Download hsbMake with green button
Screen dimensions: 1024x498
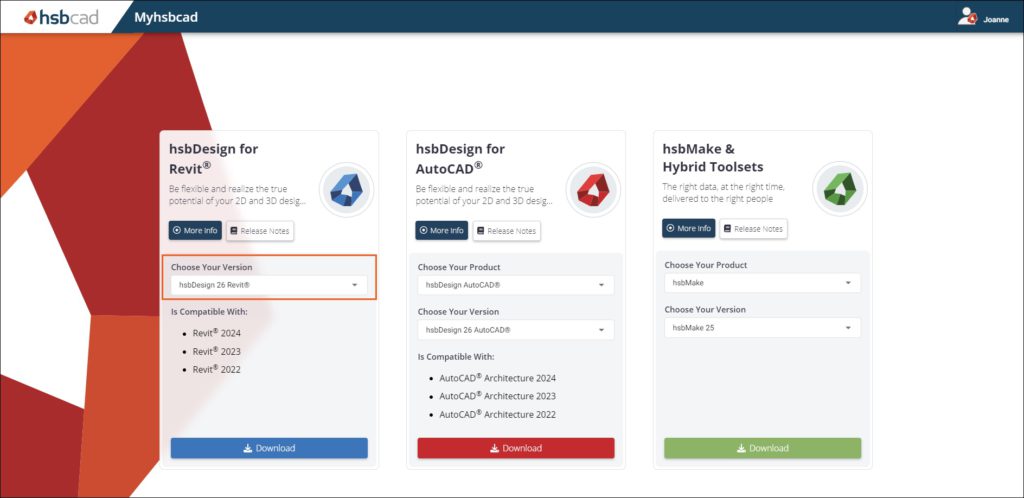(x=763, y=448)
